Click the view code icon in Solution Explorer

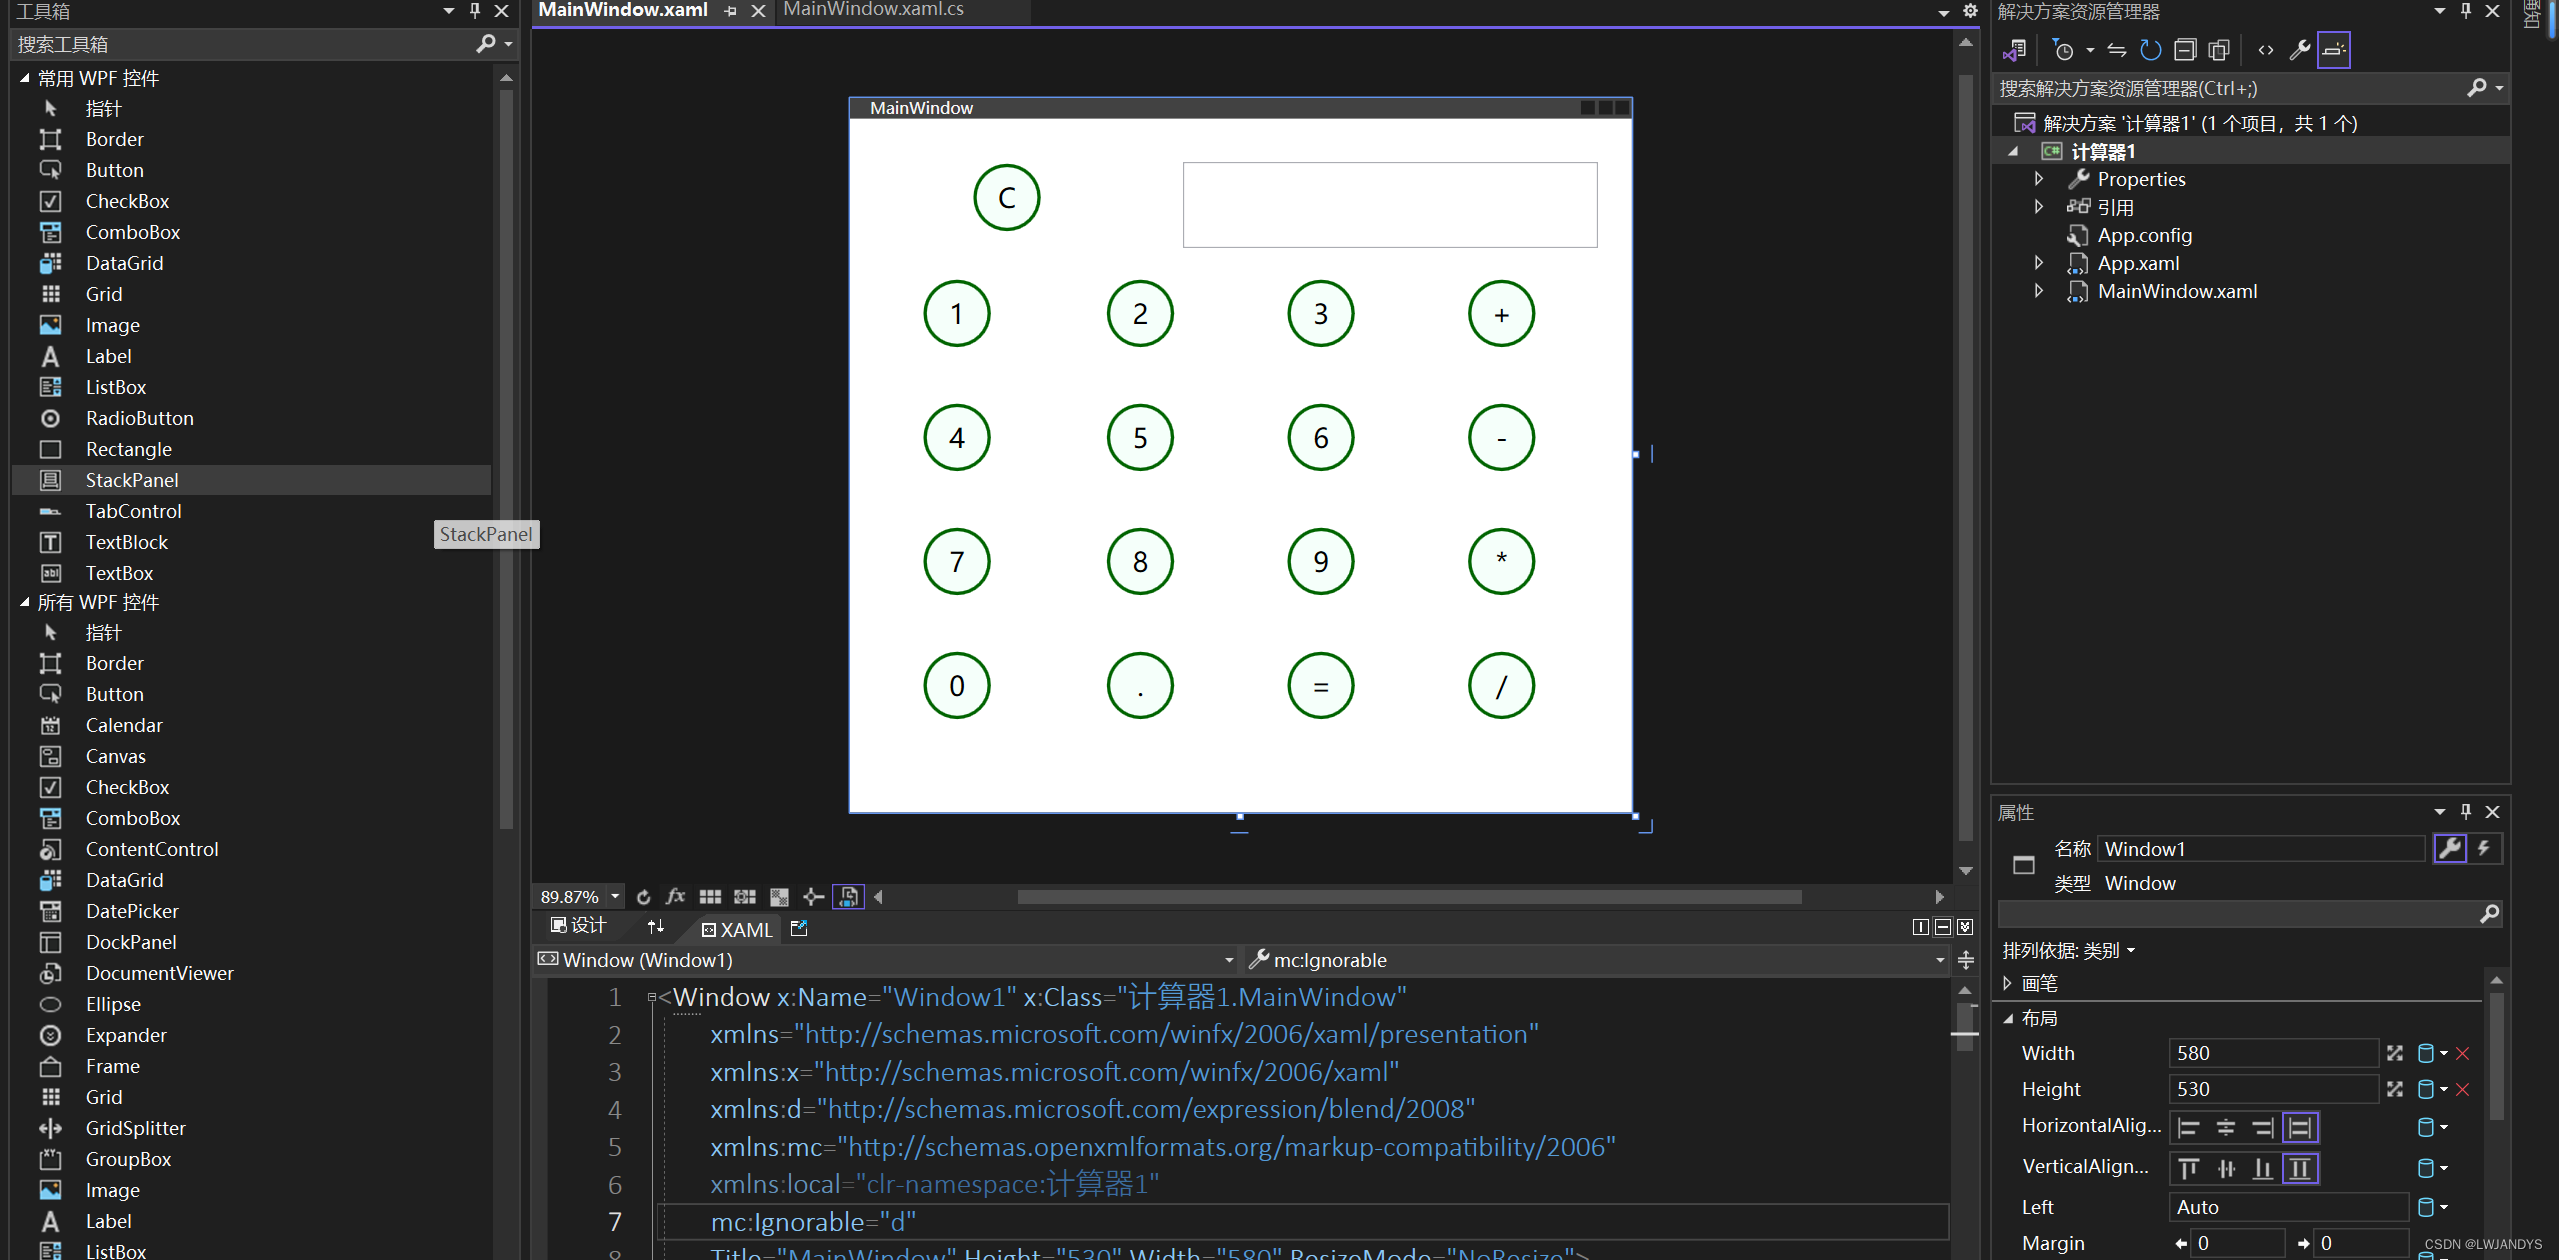click(2266, 50)
